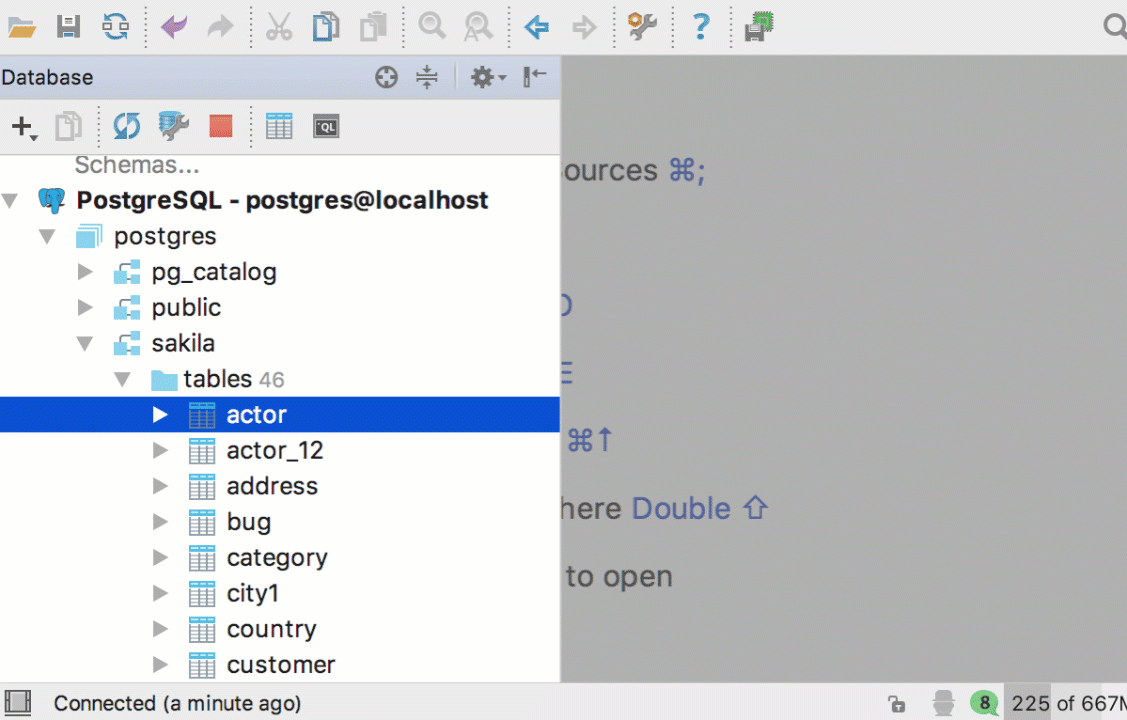This screenshot has width=1127, height=720.
Task: Select the address table
Action: 280,486
